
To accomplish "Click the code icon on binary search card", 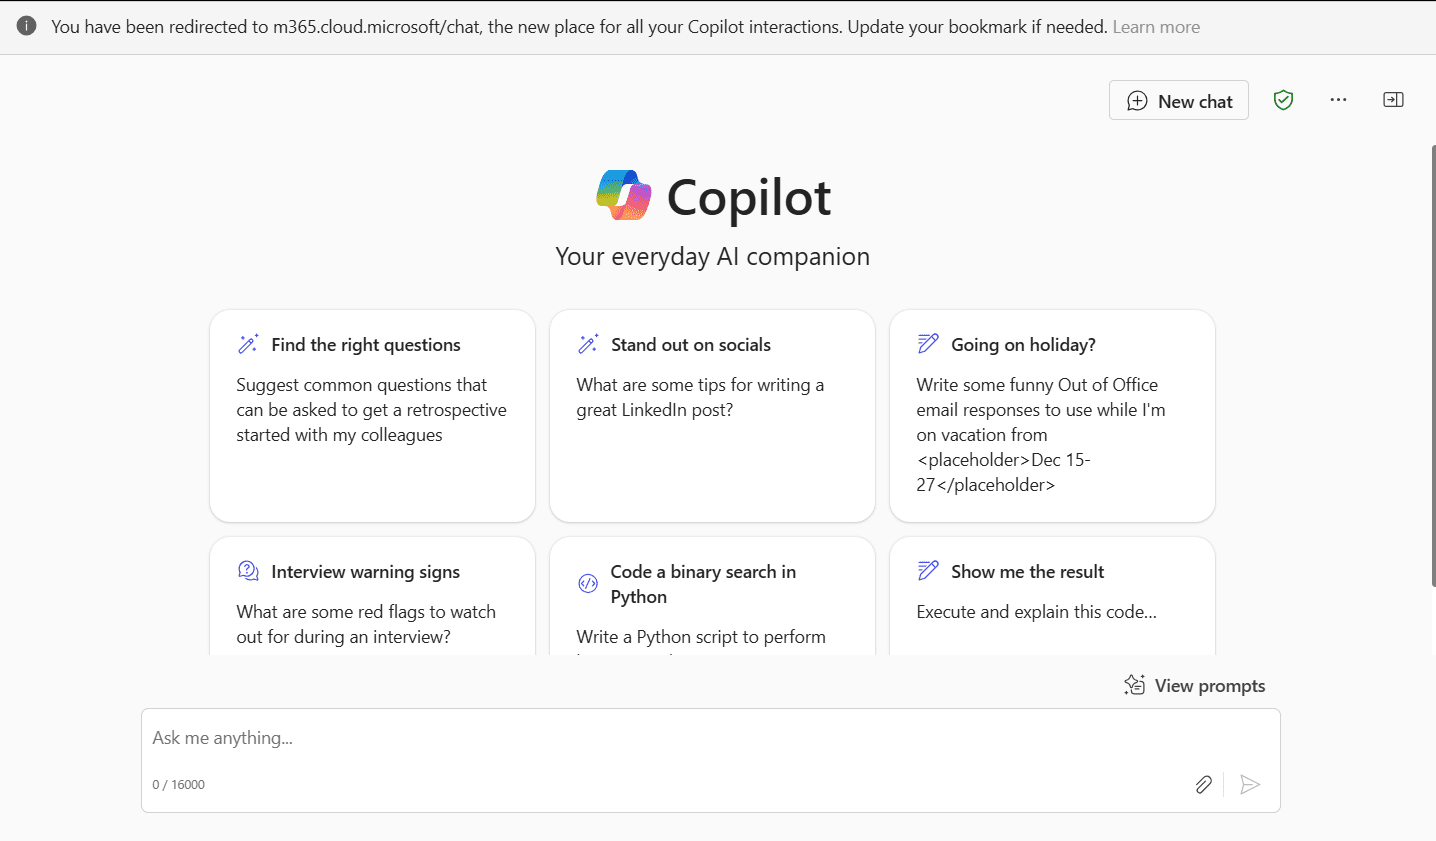I will coord(588,581).
